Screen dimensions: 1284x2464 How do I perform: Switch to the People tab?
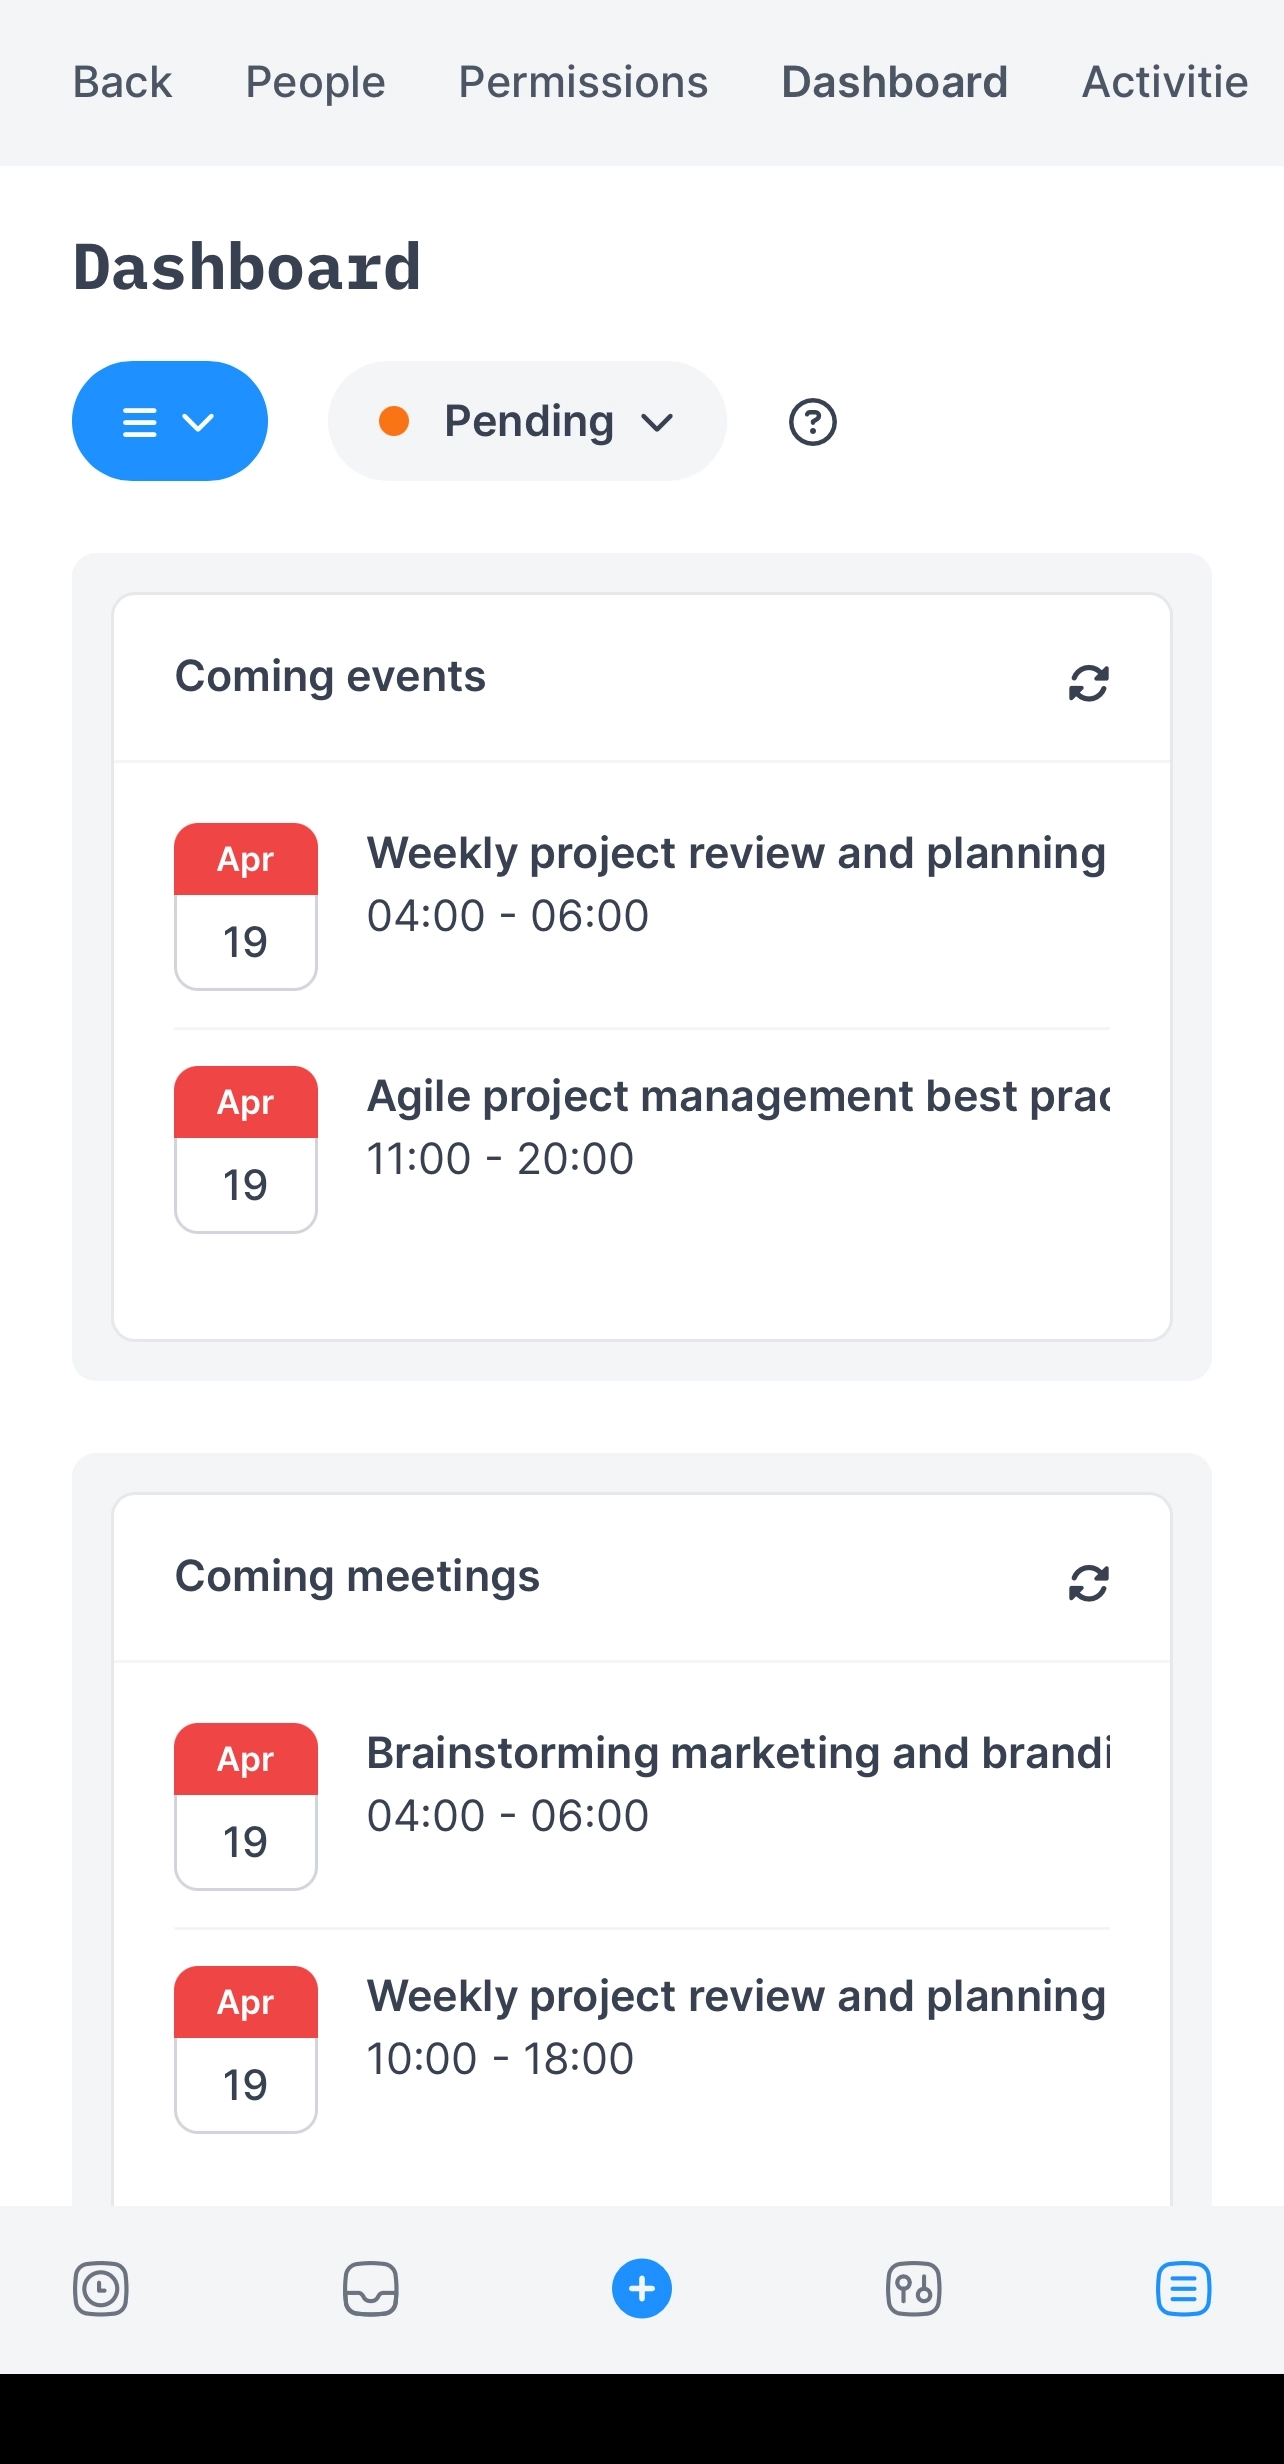[x=315, y=82]
